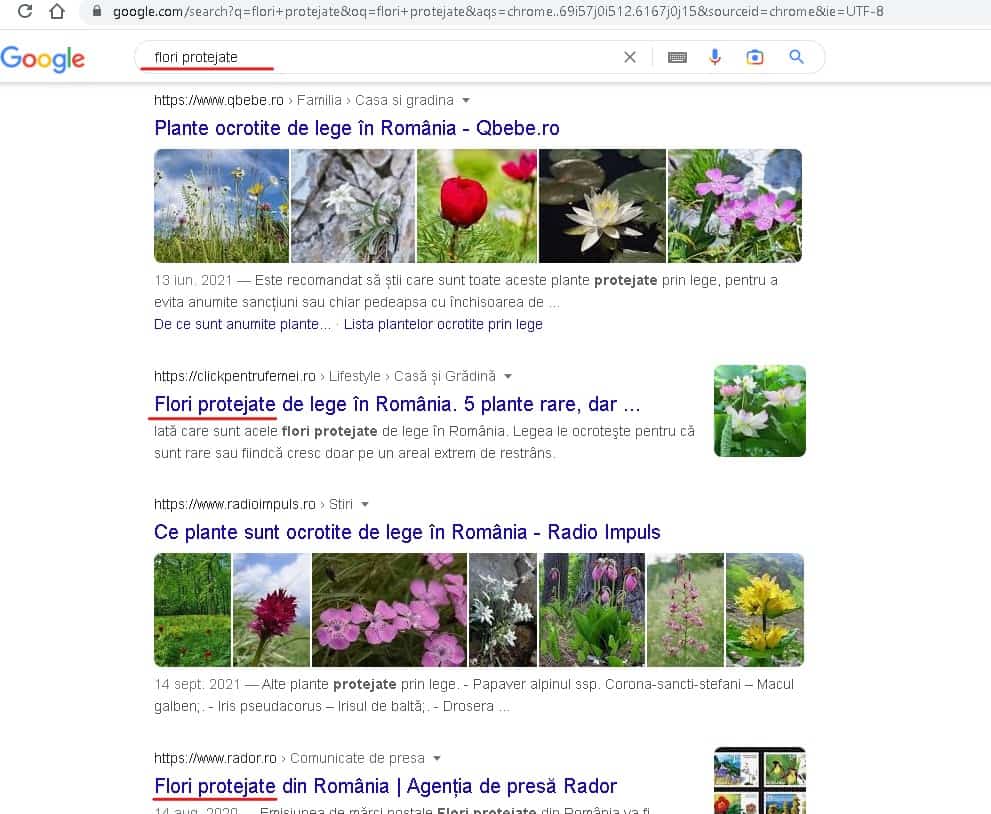The image size is (991, 814).
Task: Start voice search with microphone icon
Action: click(x=715, y=57)
